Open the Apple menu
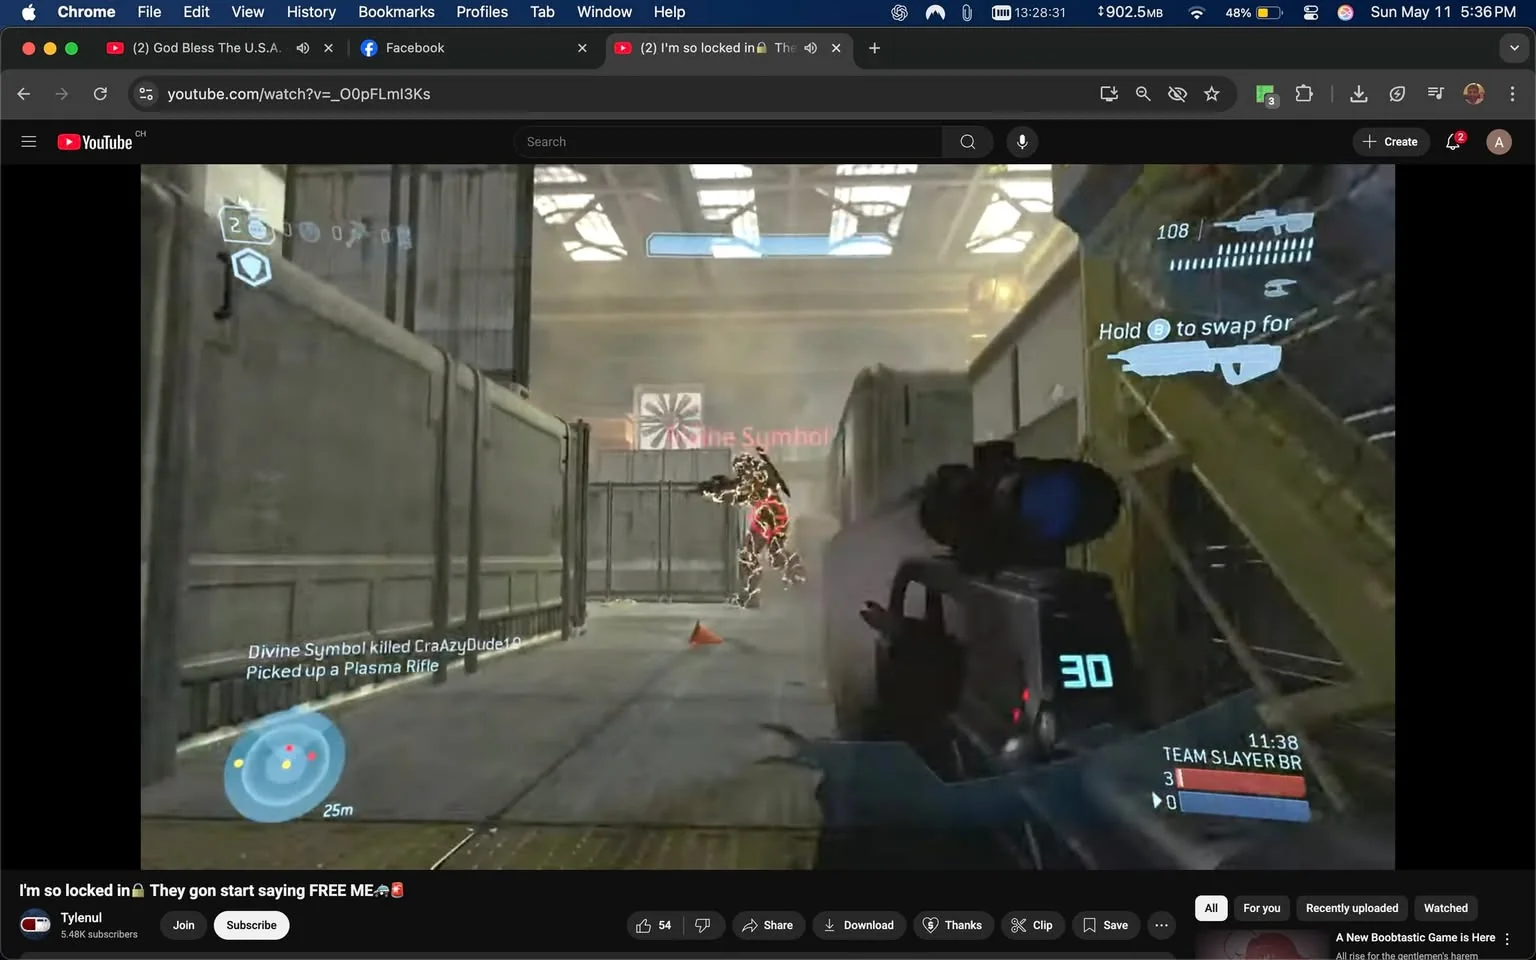This screenshot has width=1536, height=960. [28, 12]
